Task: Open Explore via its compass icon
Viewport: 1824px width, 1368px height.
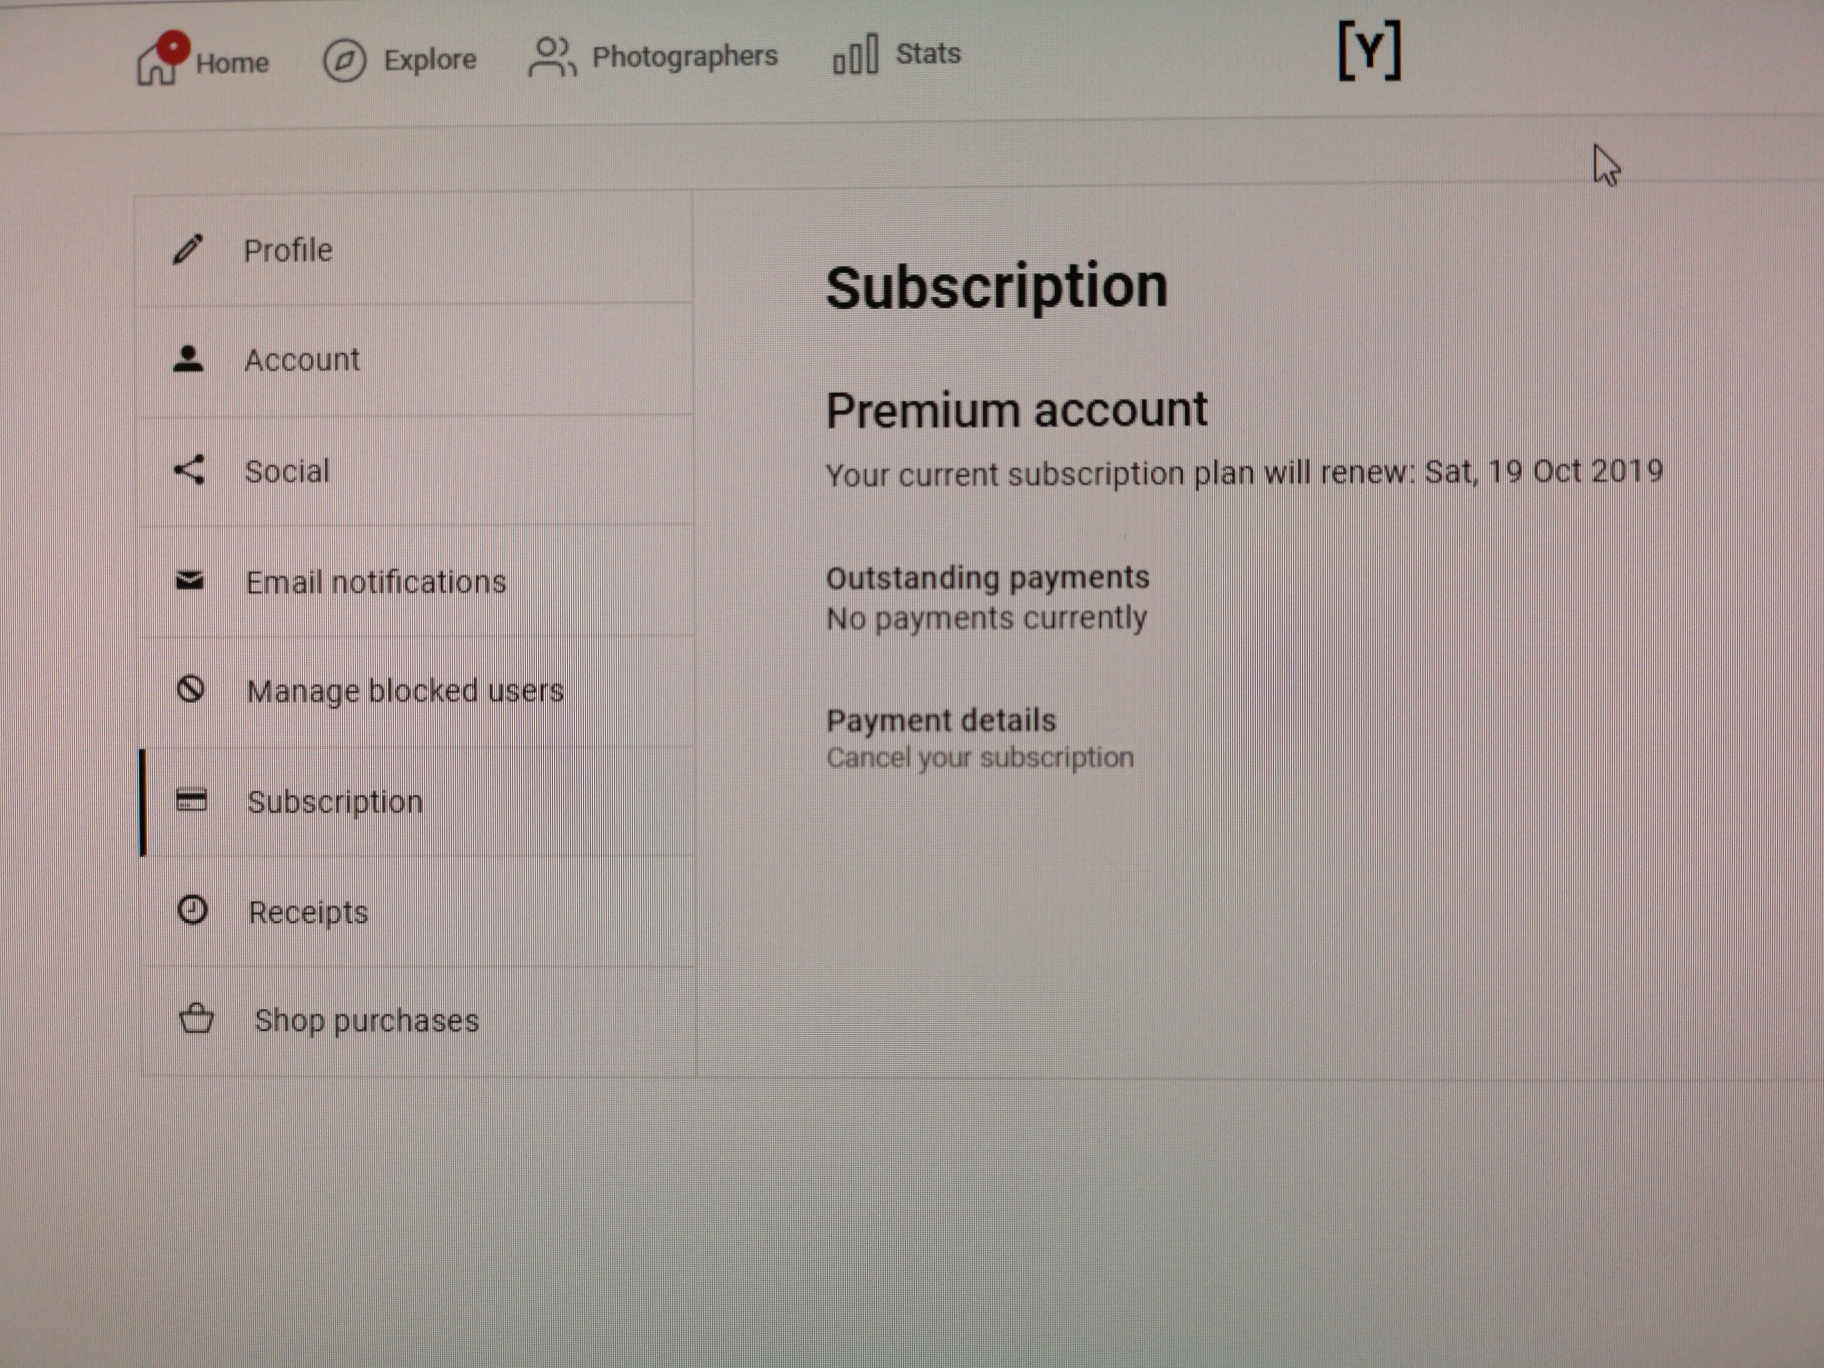Action: click(343, 60)
